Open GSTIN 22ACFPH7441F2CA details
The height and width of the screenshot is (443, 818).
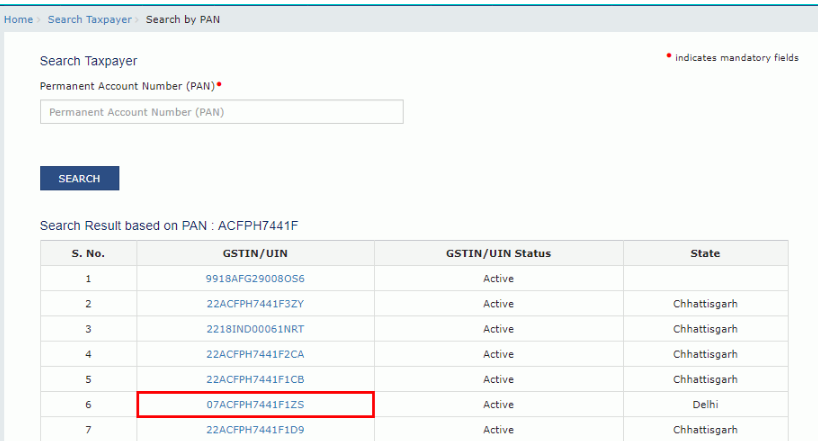coord(255,354)
